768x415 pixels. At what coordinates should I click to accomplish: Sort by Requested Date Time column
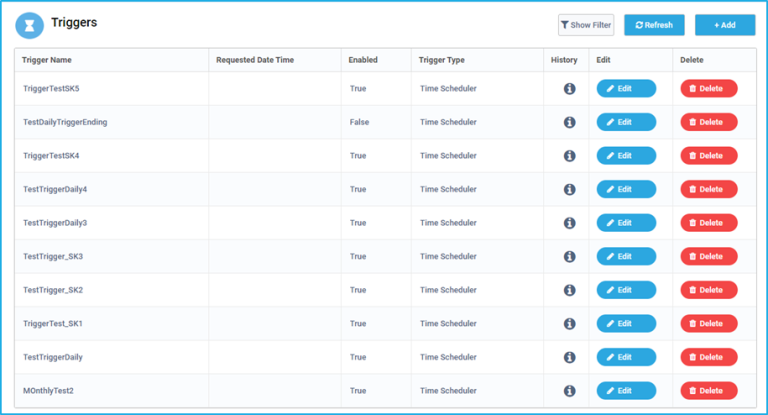(x=255, y=60)
